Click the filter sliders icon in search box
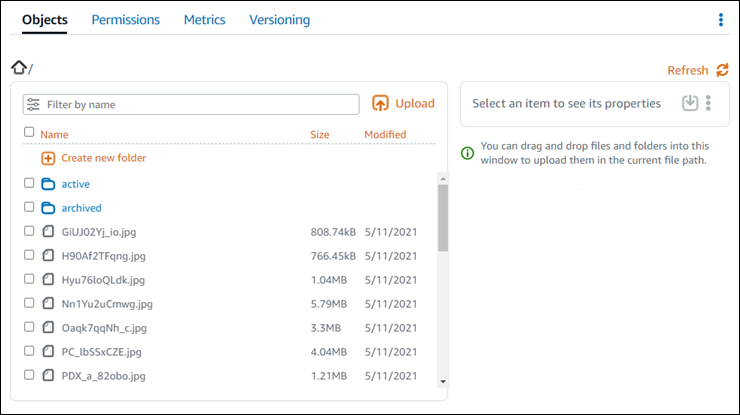The width and height of the screenshot is (740, 415). point(33,104)
